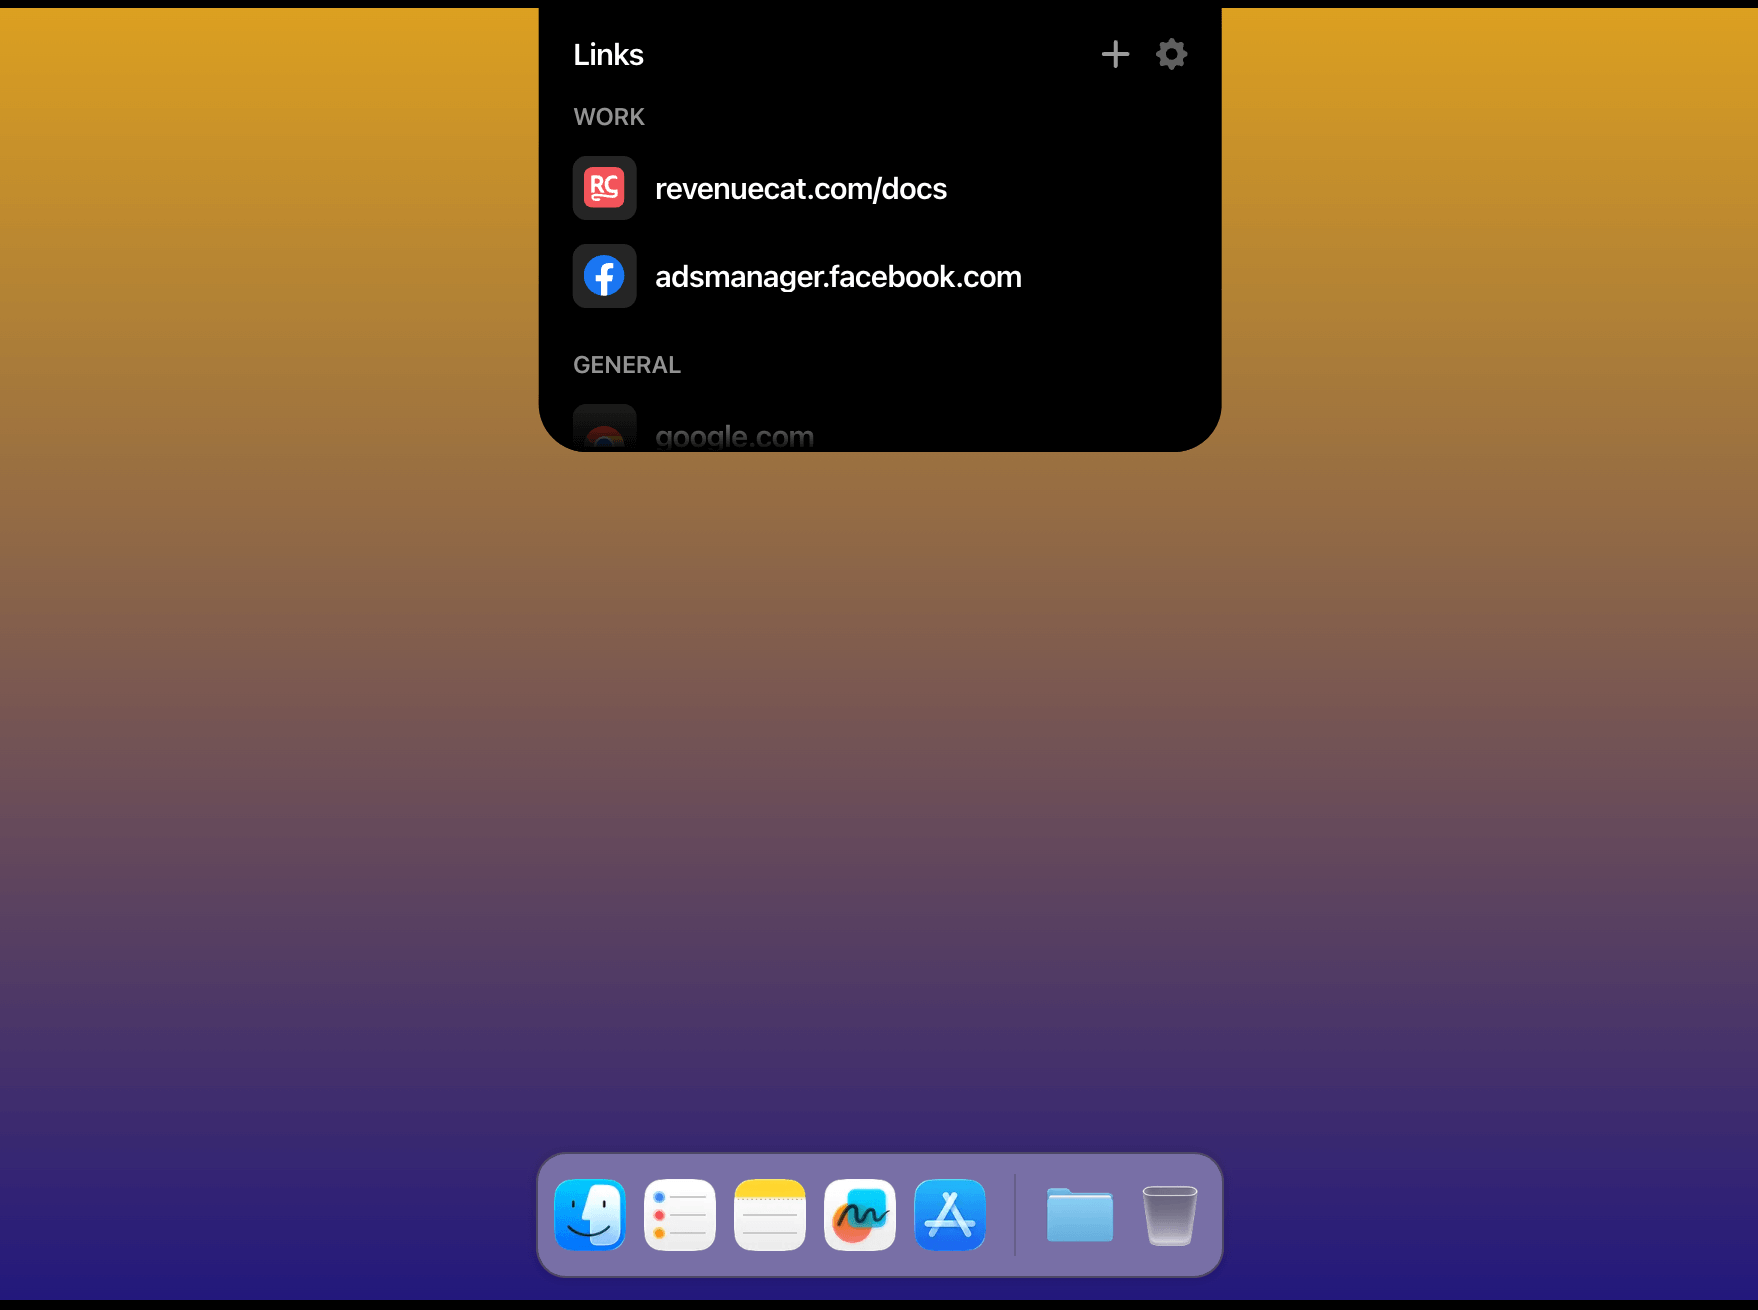Click the Links panel title

pyautogui.click(x=608, y=55)
